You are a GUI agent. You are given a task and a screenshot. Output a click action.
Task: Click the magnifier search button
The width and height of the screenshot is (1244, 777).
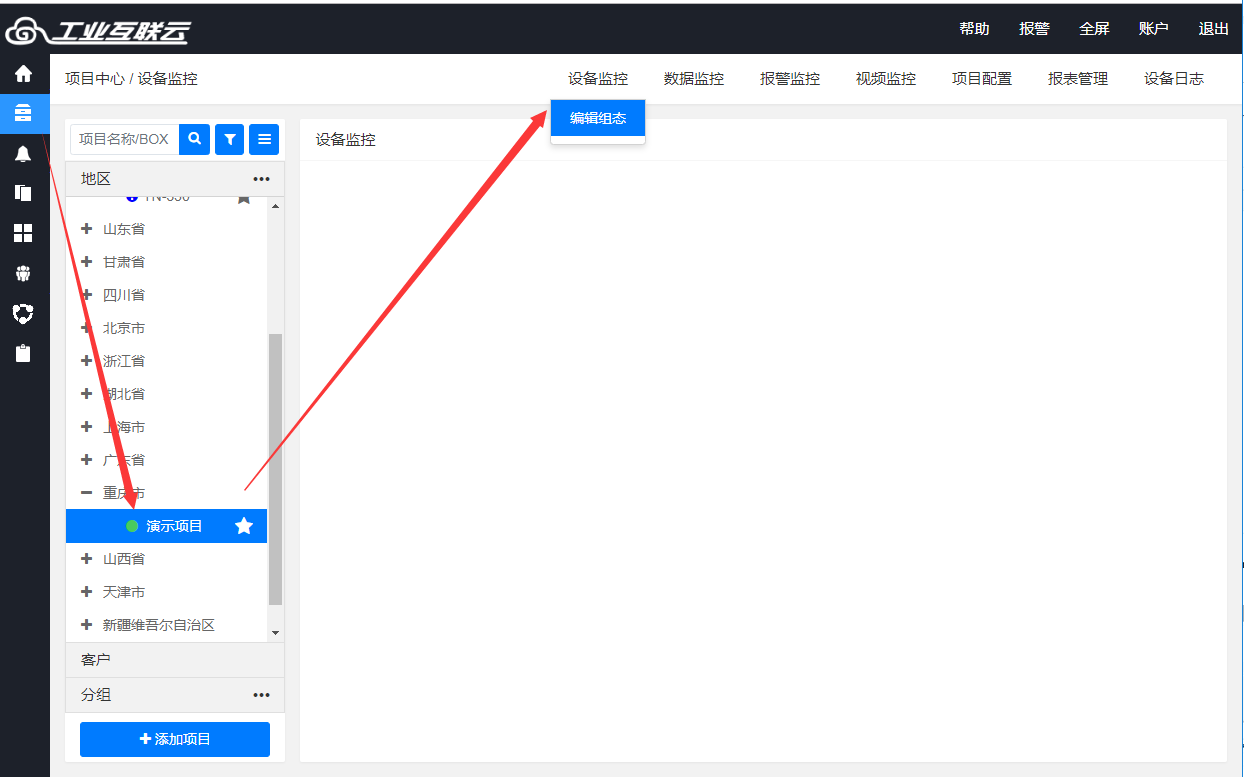195,139
